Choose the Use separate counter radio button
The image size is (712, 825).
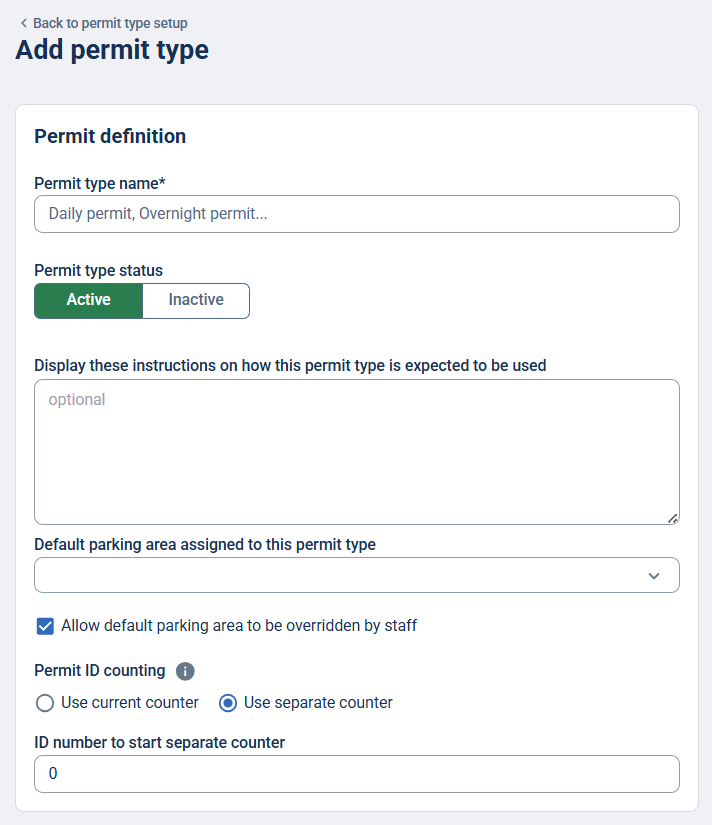228,703
